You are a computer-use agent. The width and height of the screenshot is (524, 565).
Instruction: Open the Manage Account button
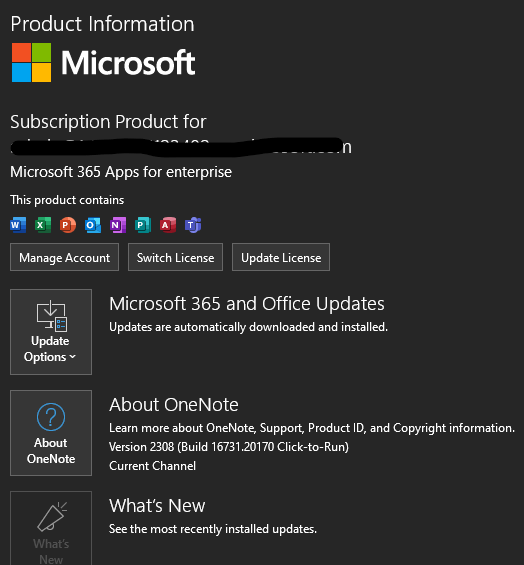(65, 257)
